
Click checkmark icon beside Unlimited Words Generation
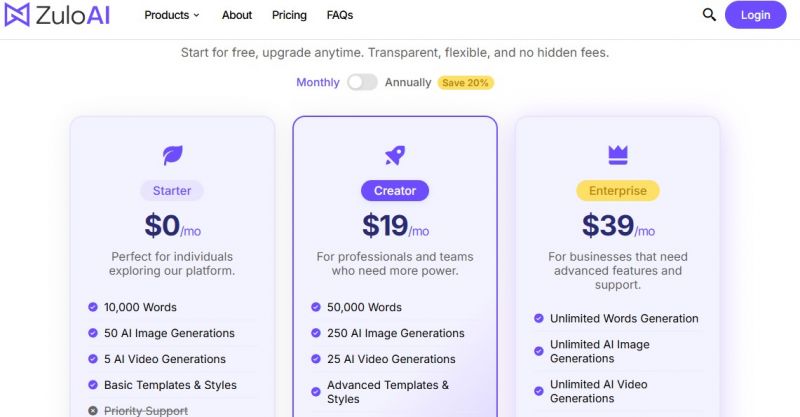pyautogui.click(x=539, y=318)
